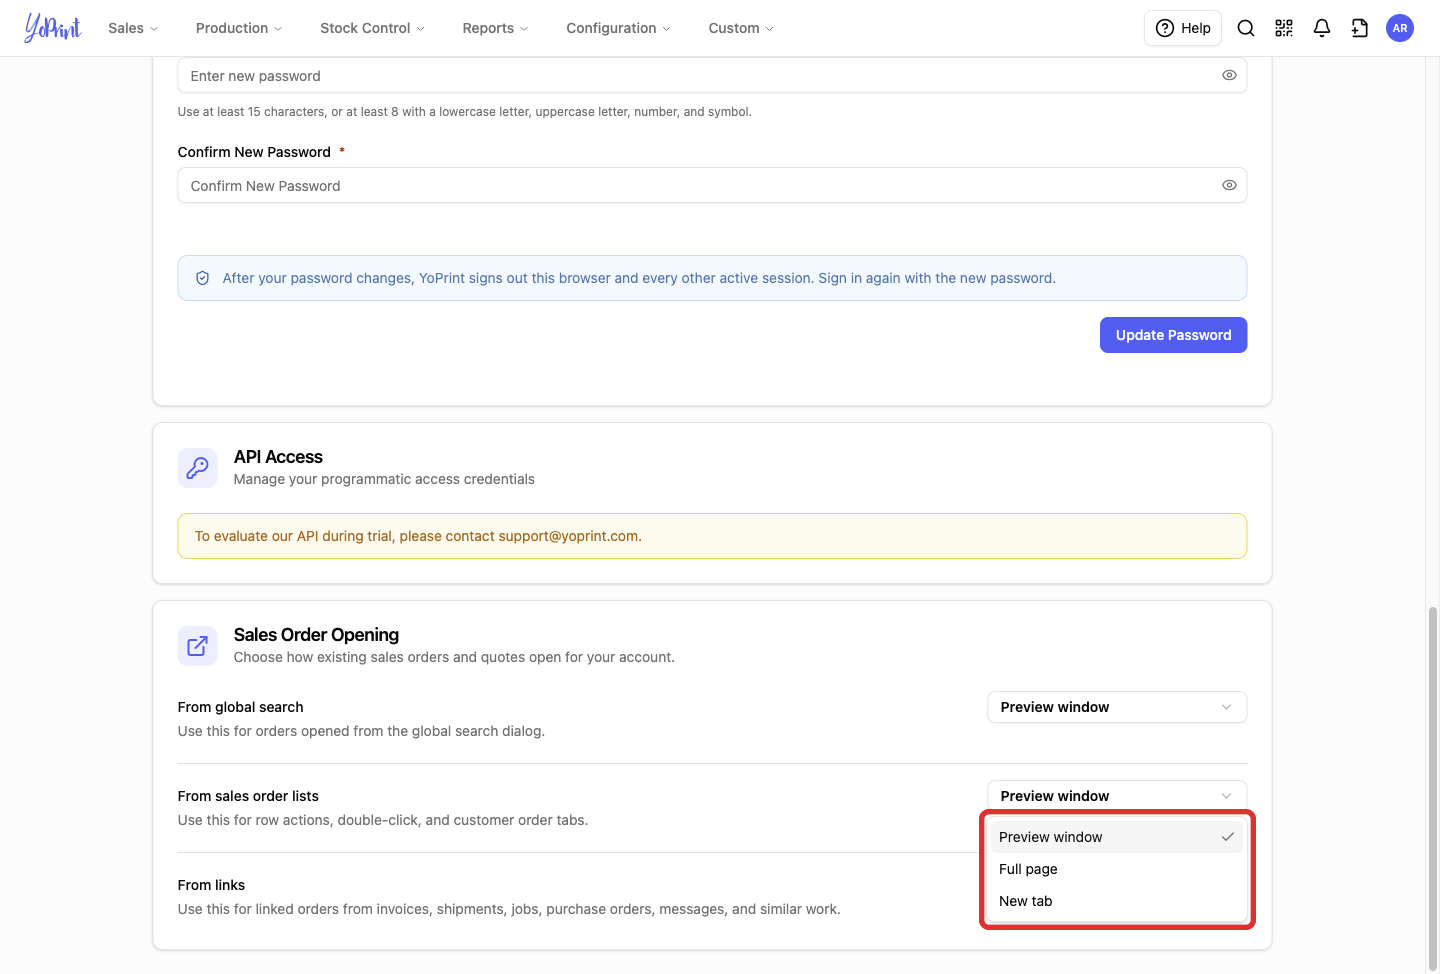Open the AR user avatar menu

(1400, 28)
